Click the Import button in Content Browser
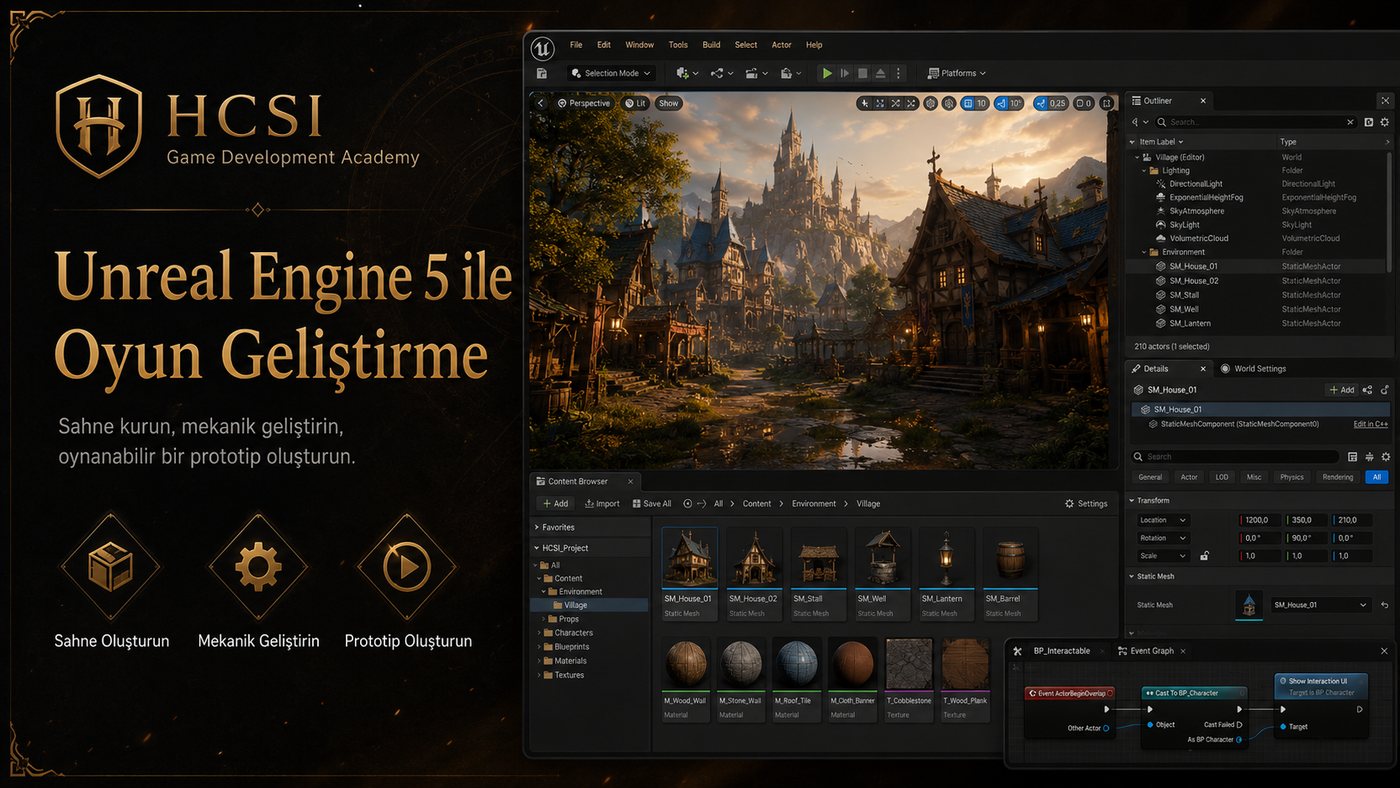Screen dimensions: 1400x788 click(x=602, y=504)
